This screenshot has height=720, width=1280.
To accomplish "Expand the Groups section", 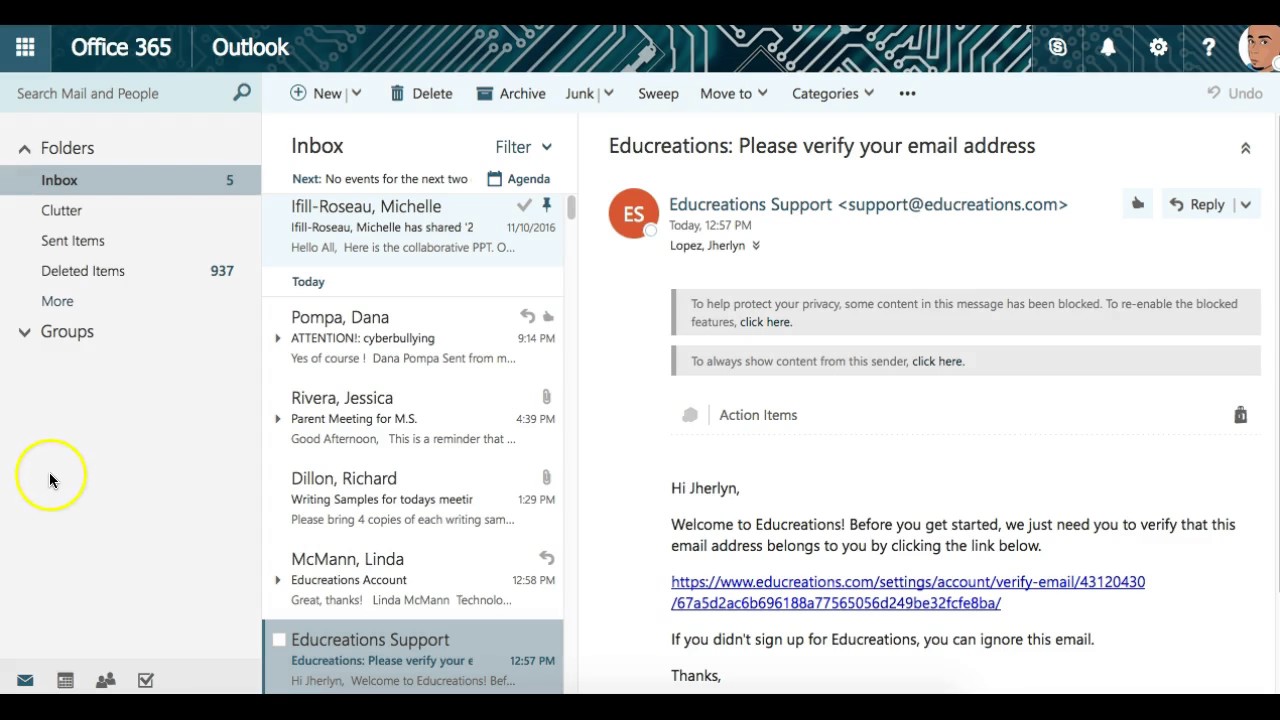I will [25, 332].
